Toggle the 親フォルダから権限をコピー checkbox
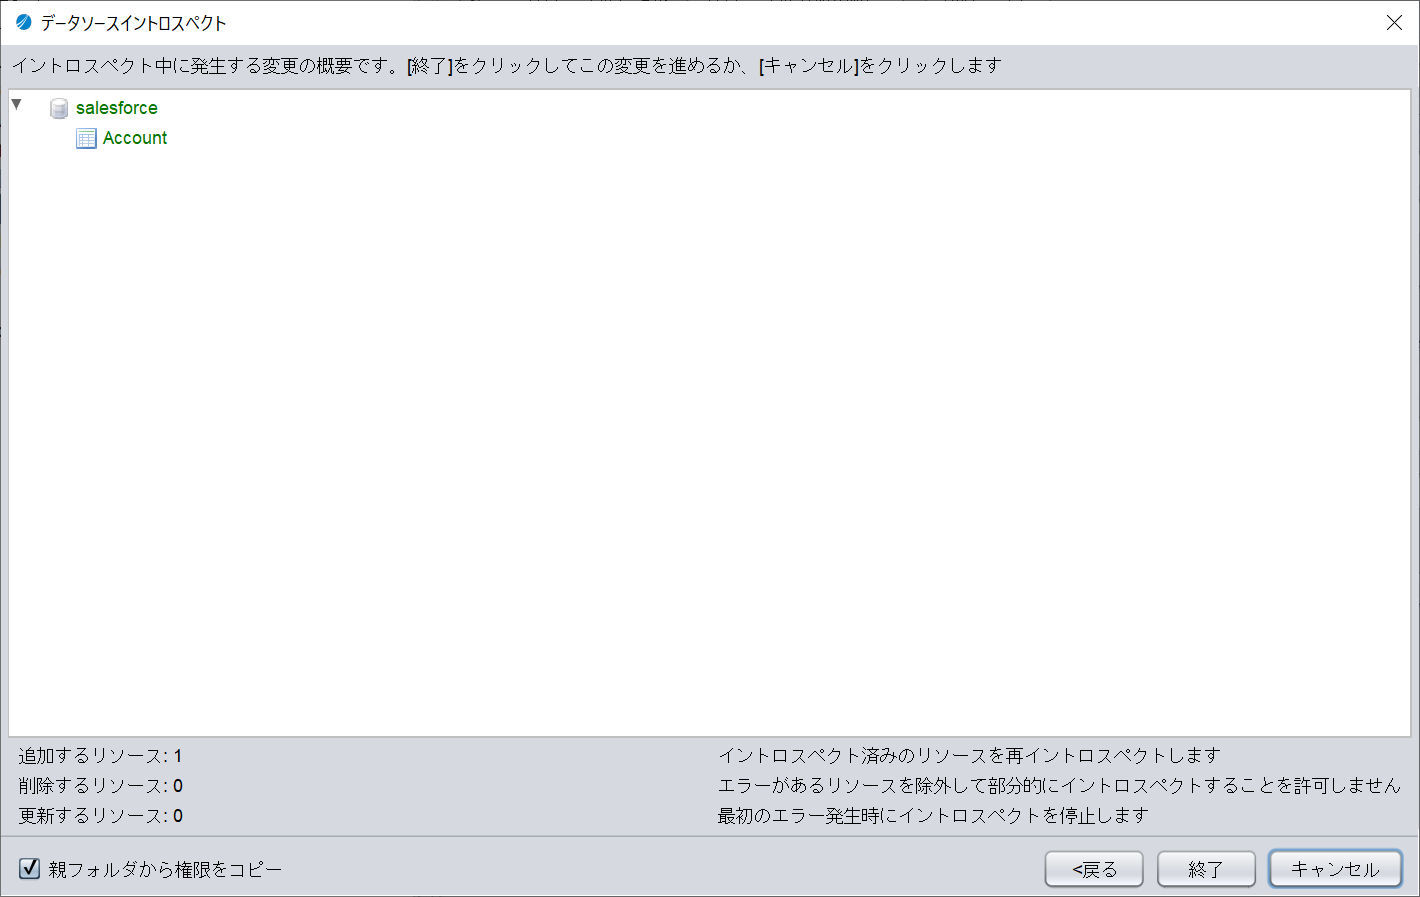This screenshot has width=1420, height=897. tap(30, 868)
